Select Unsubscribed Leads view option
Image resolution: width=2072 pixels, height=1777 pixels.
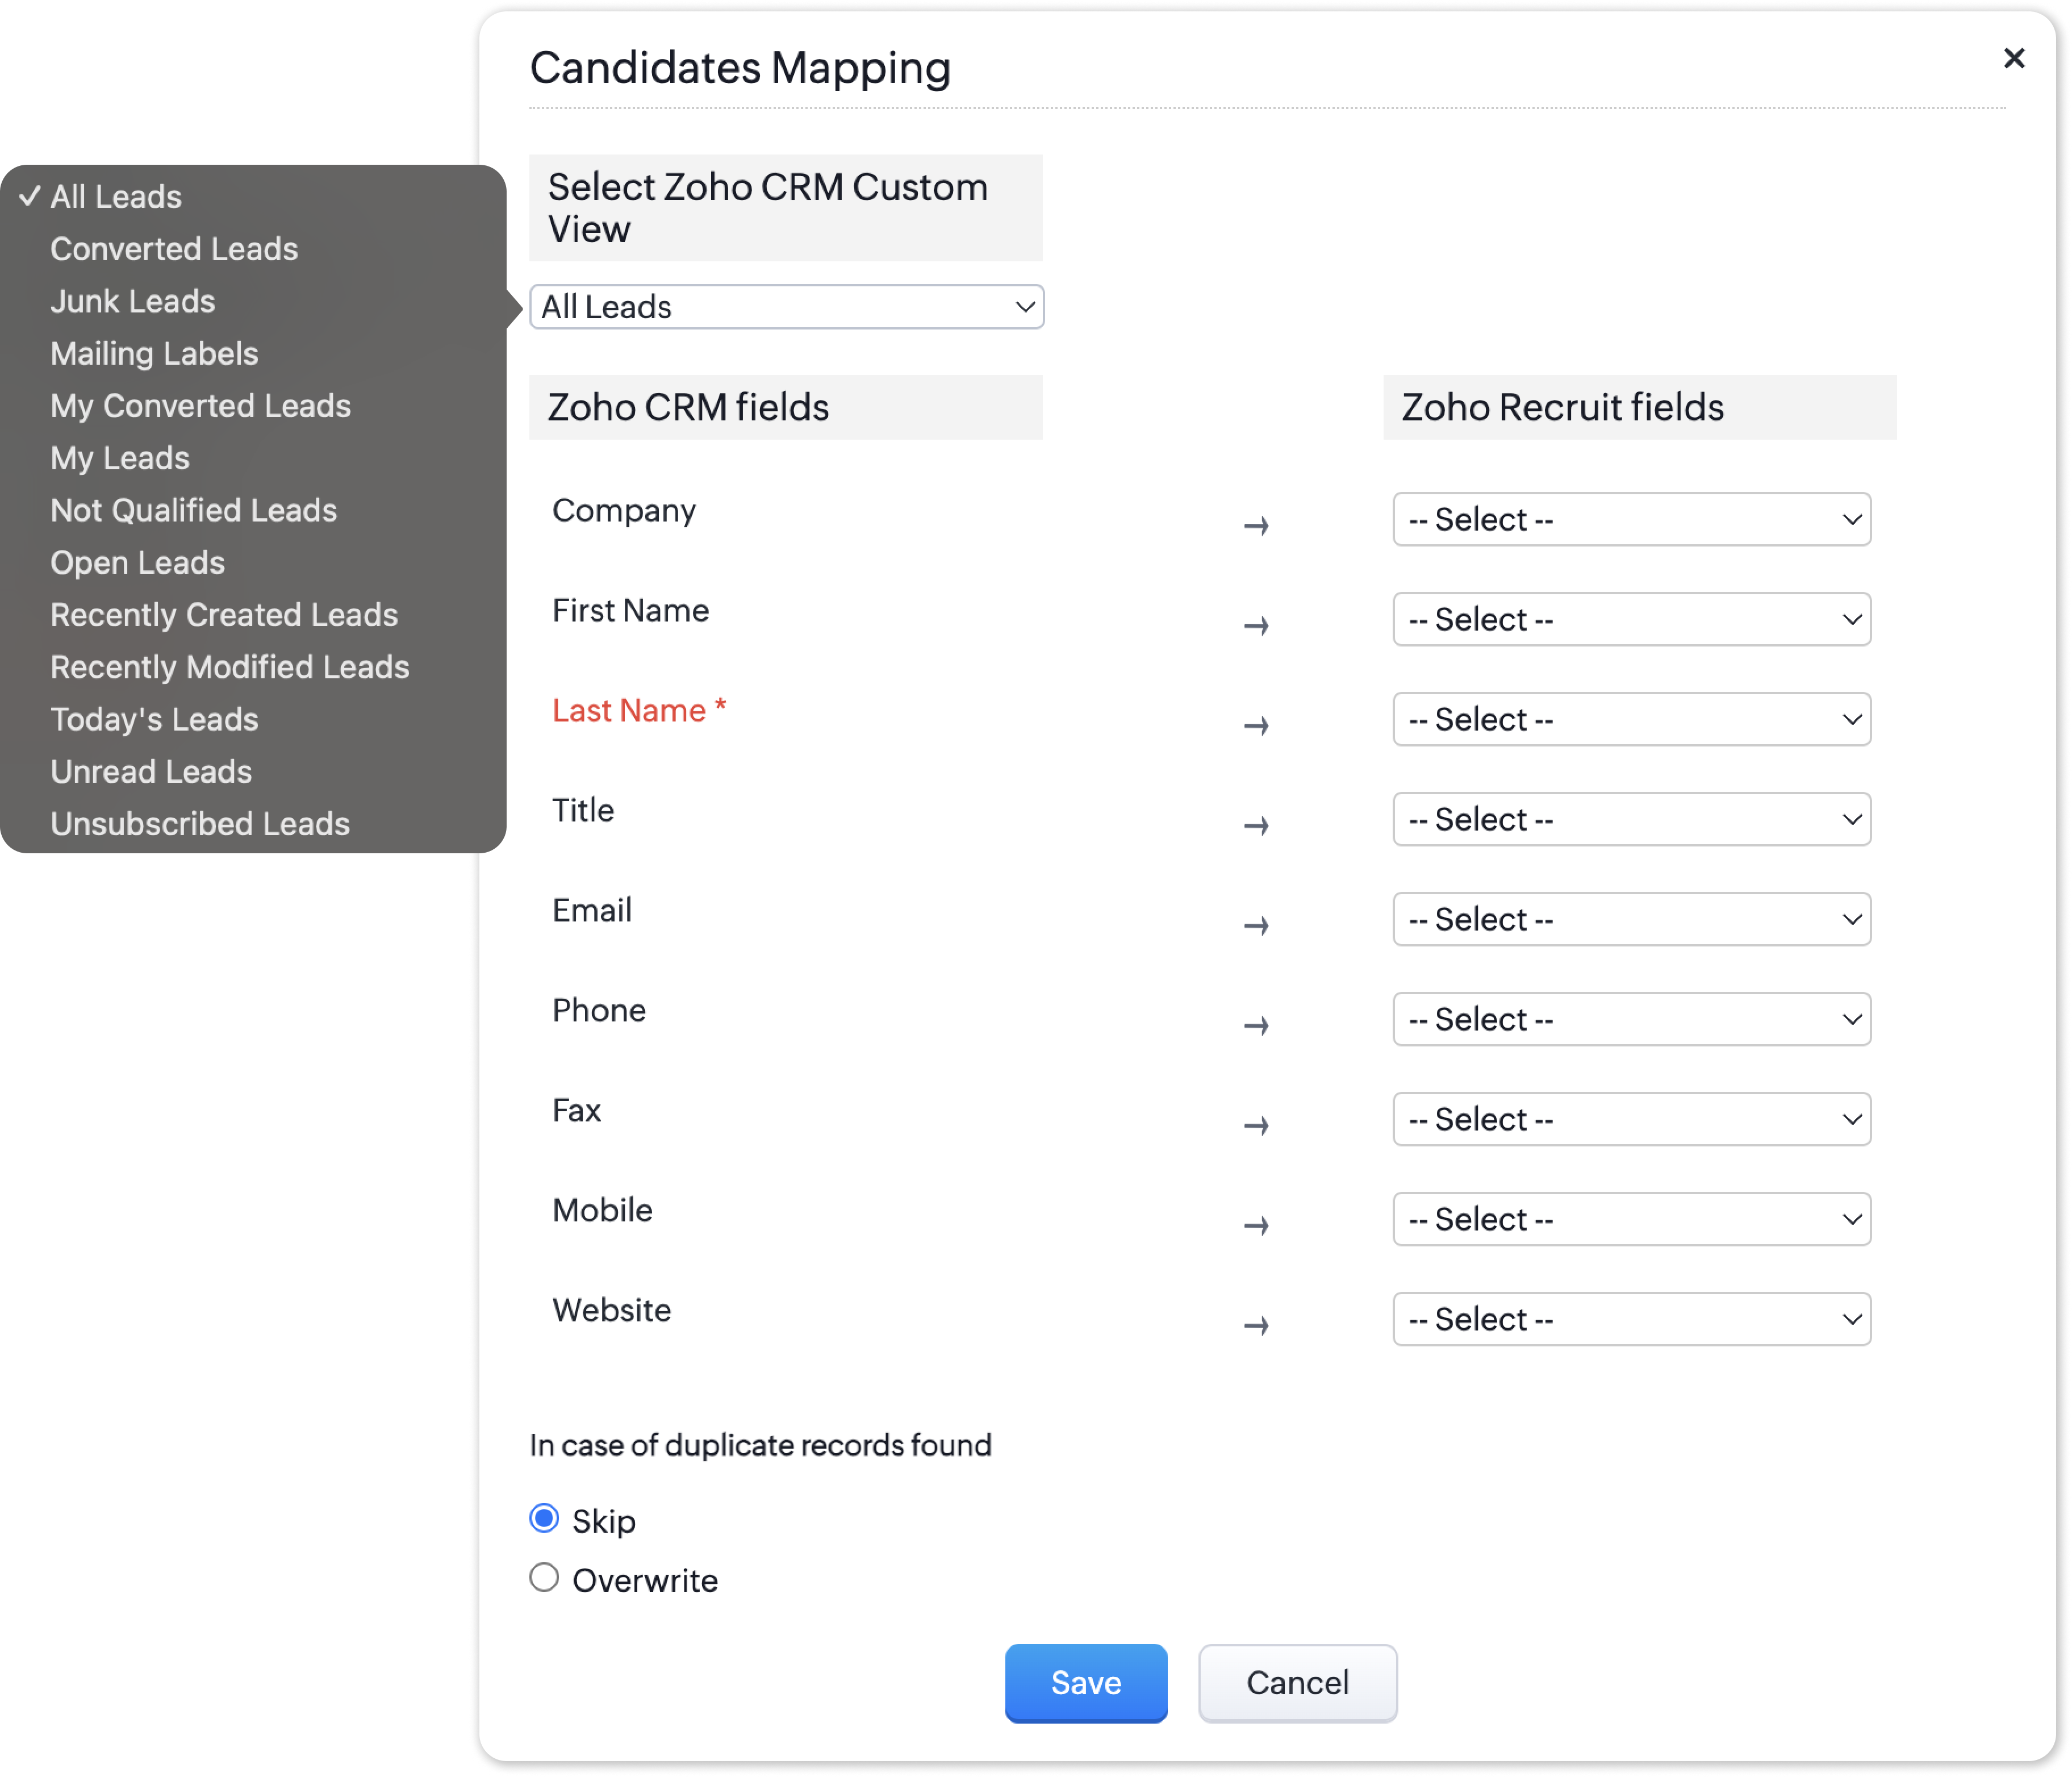[200, 824]
